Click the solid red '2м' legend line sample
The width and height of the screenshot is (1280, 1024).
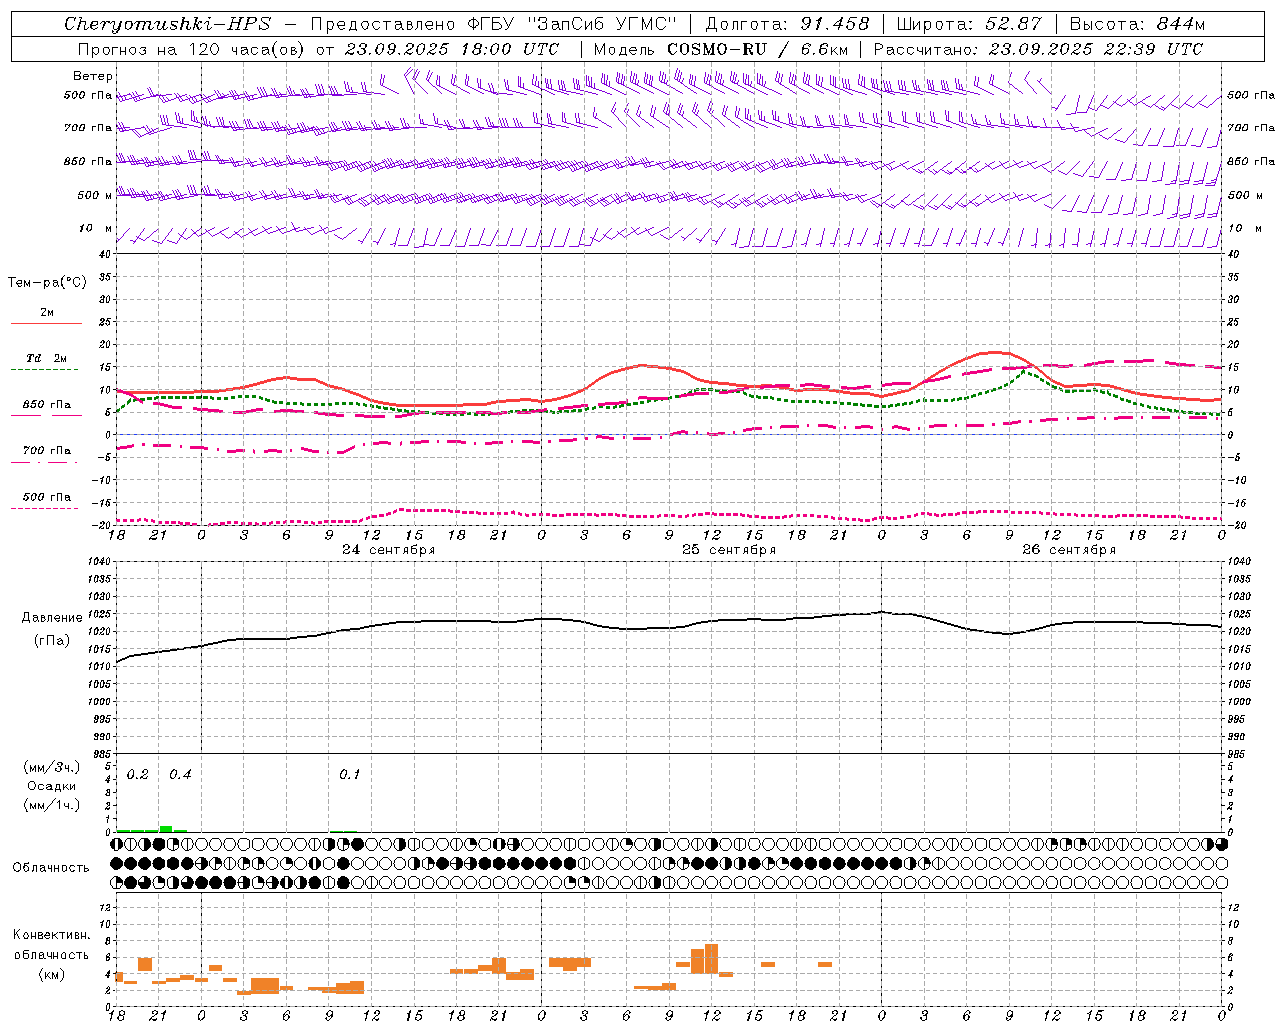(x=46, y=323)
